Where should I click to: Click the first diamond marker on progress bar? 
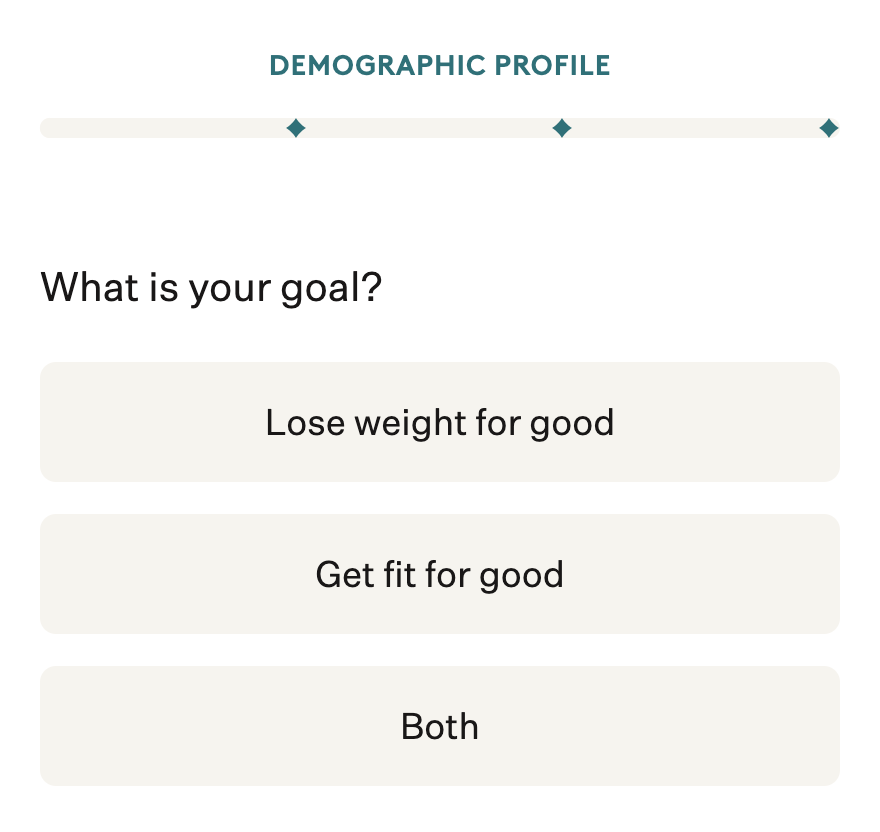click(295, 128)
